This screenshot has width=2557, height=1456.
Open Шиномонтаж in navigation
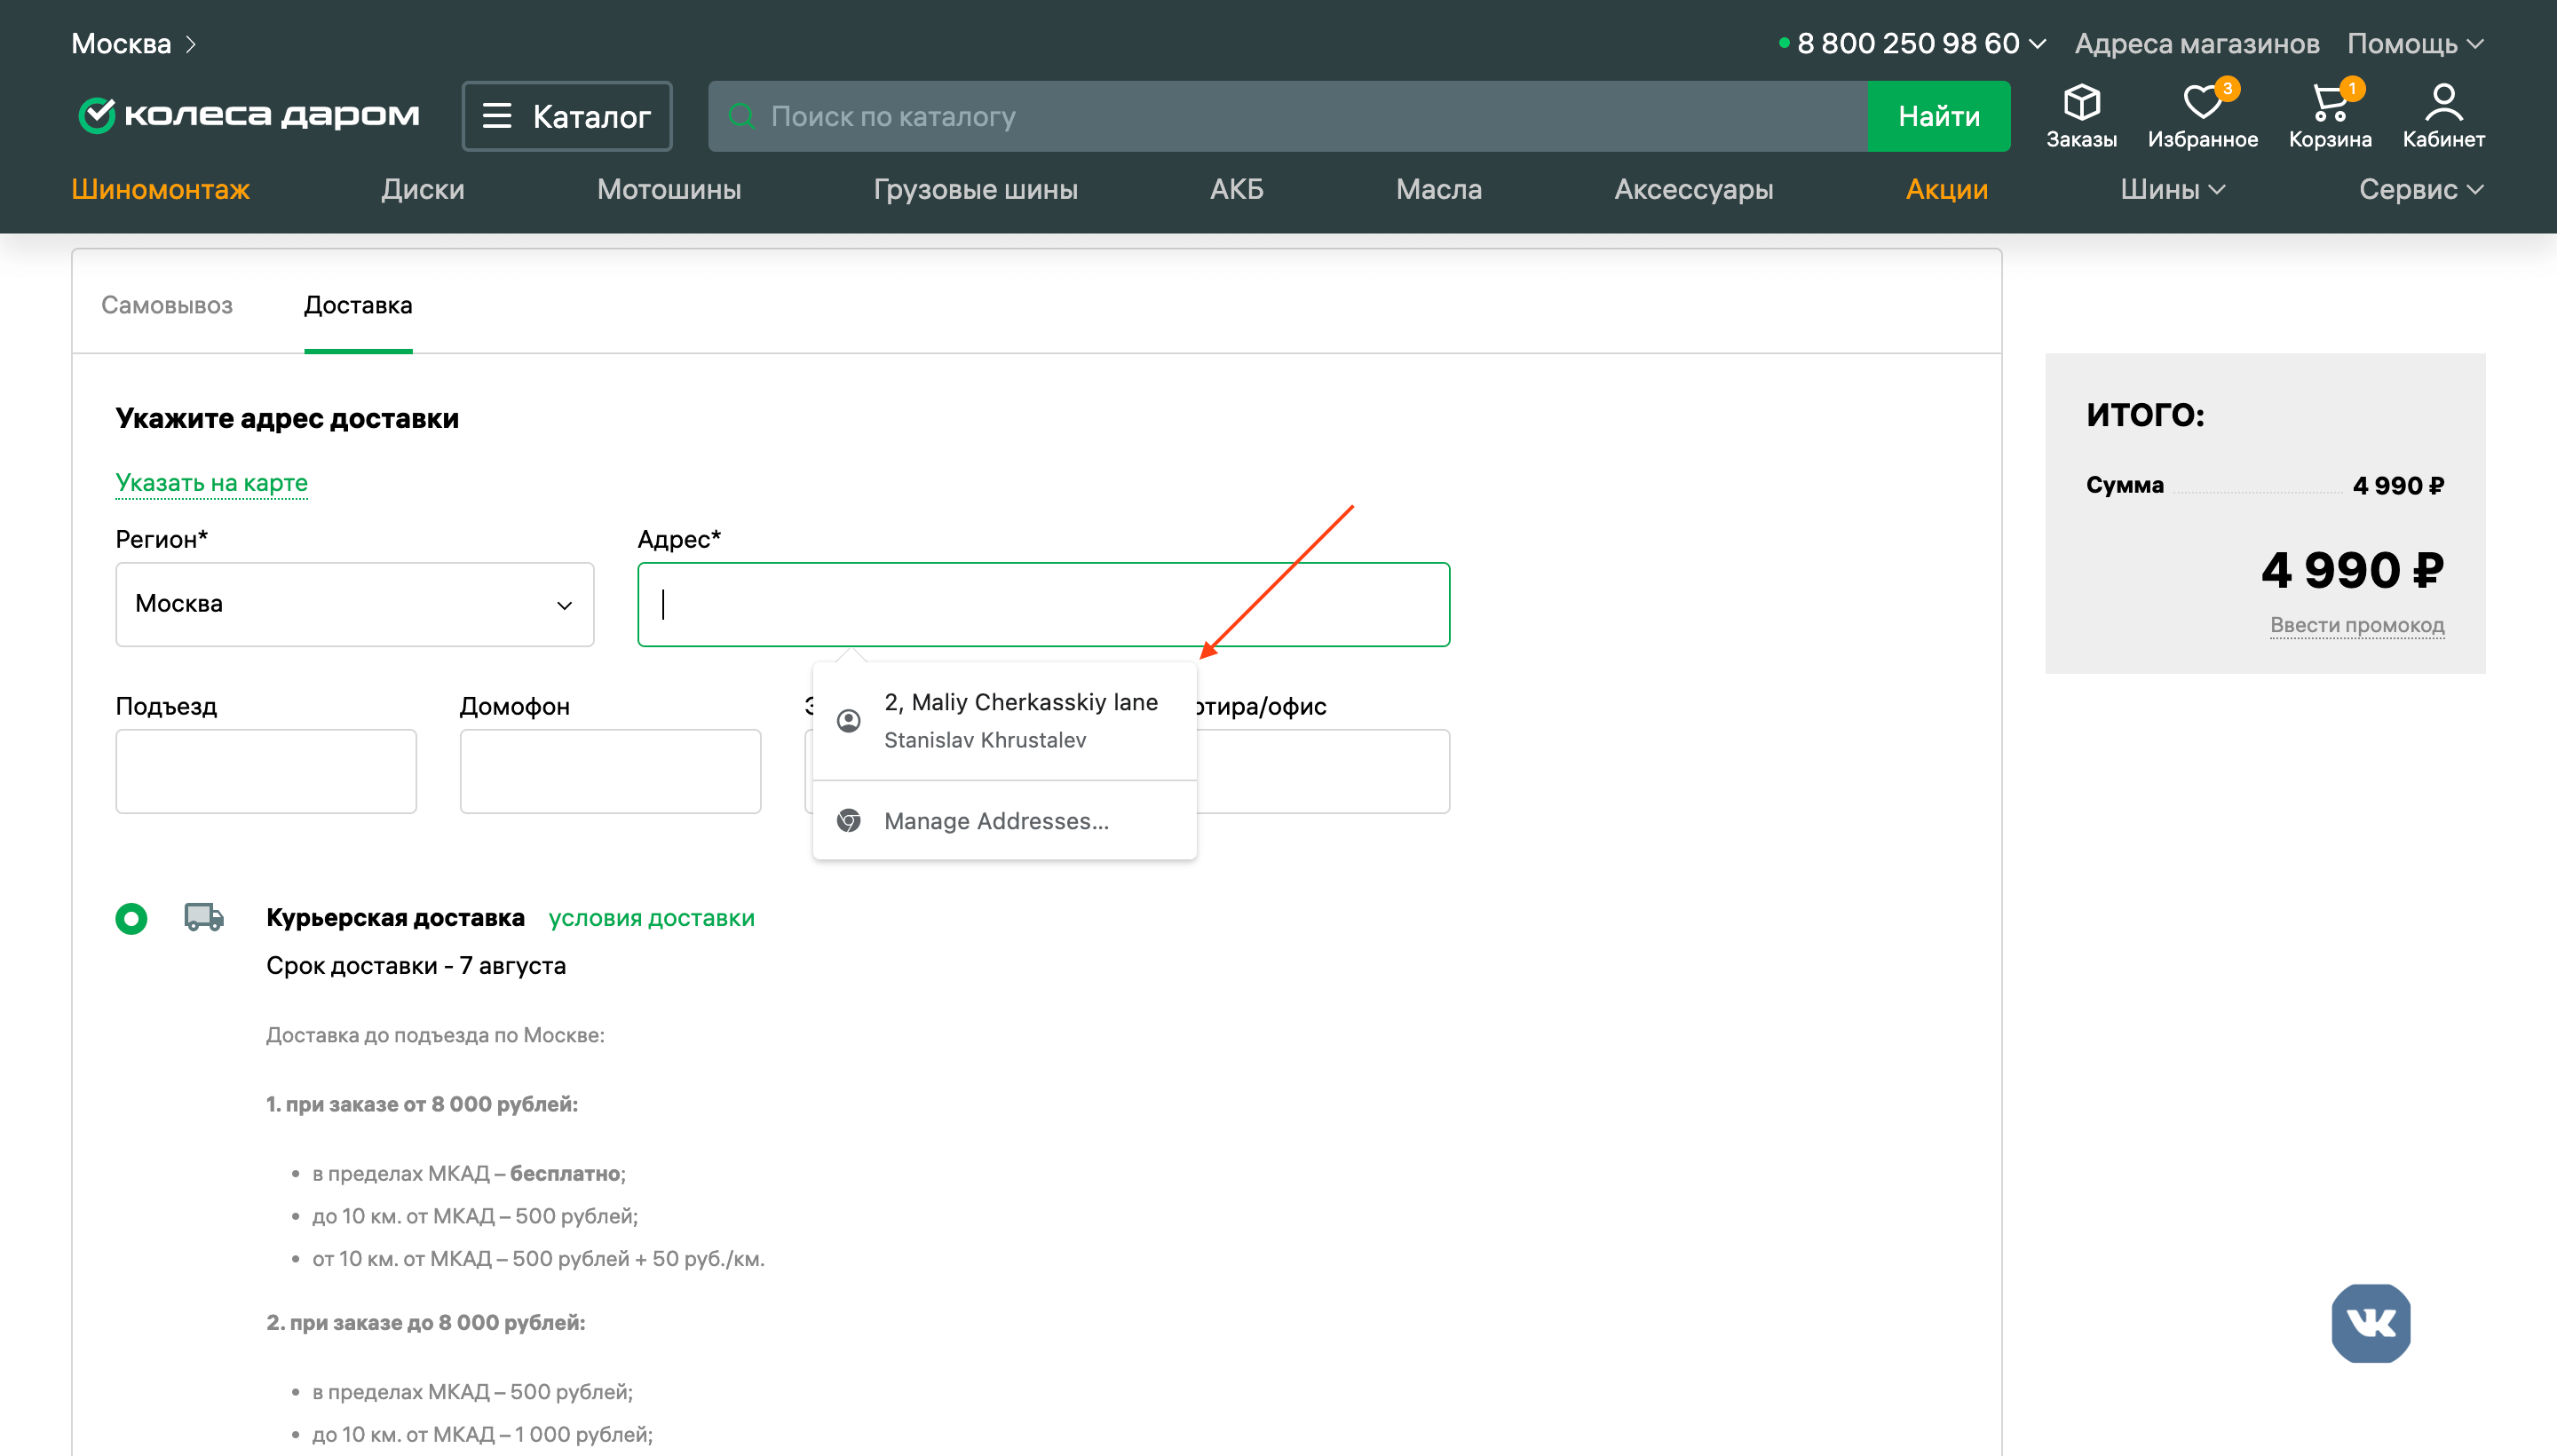[160, 189]
